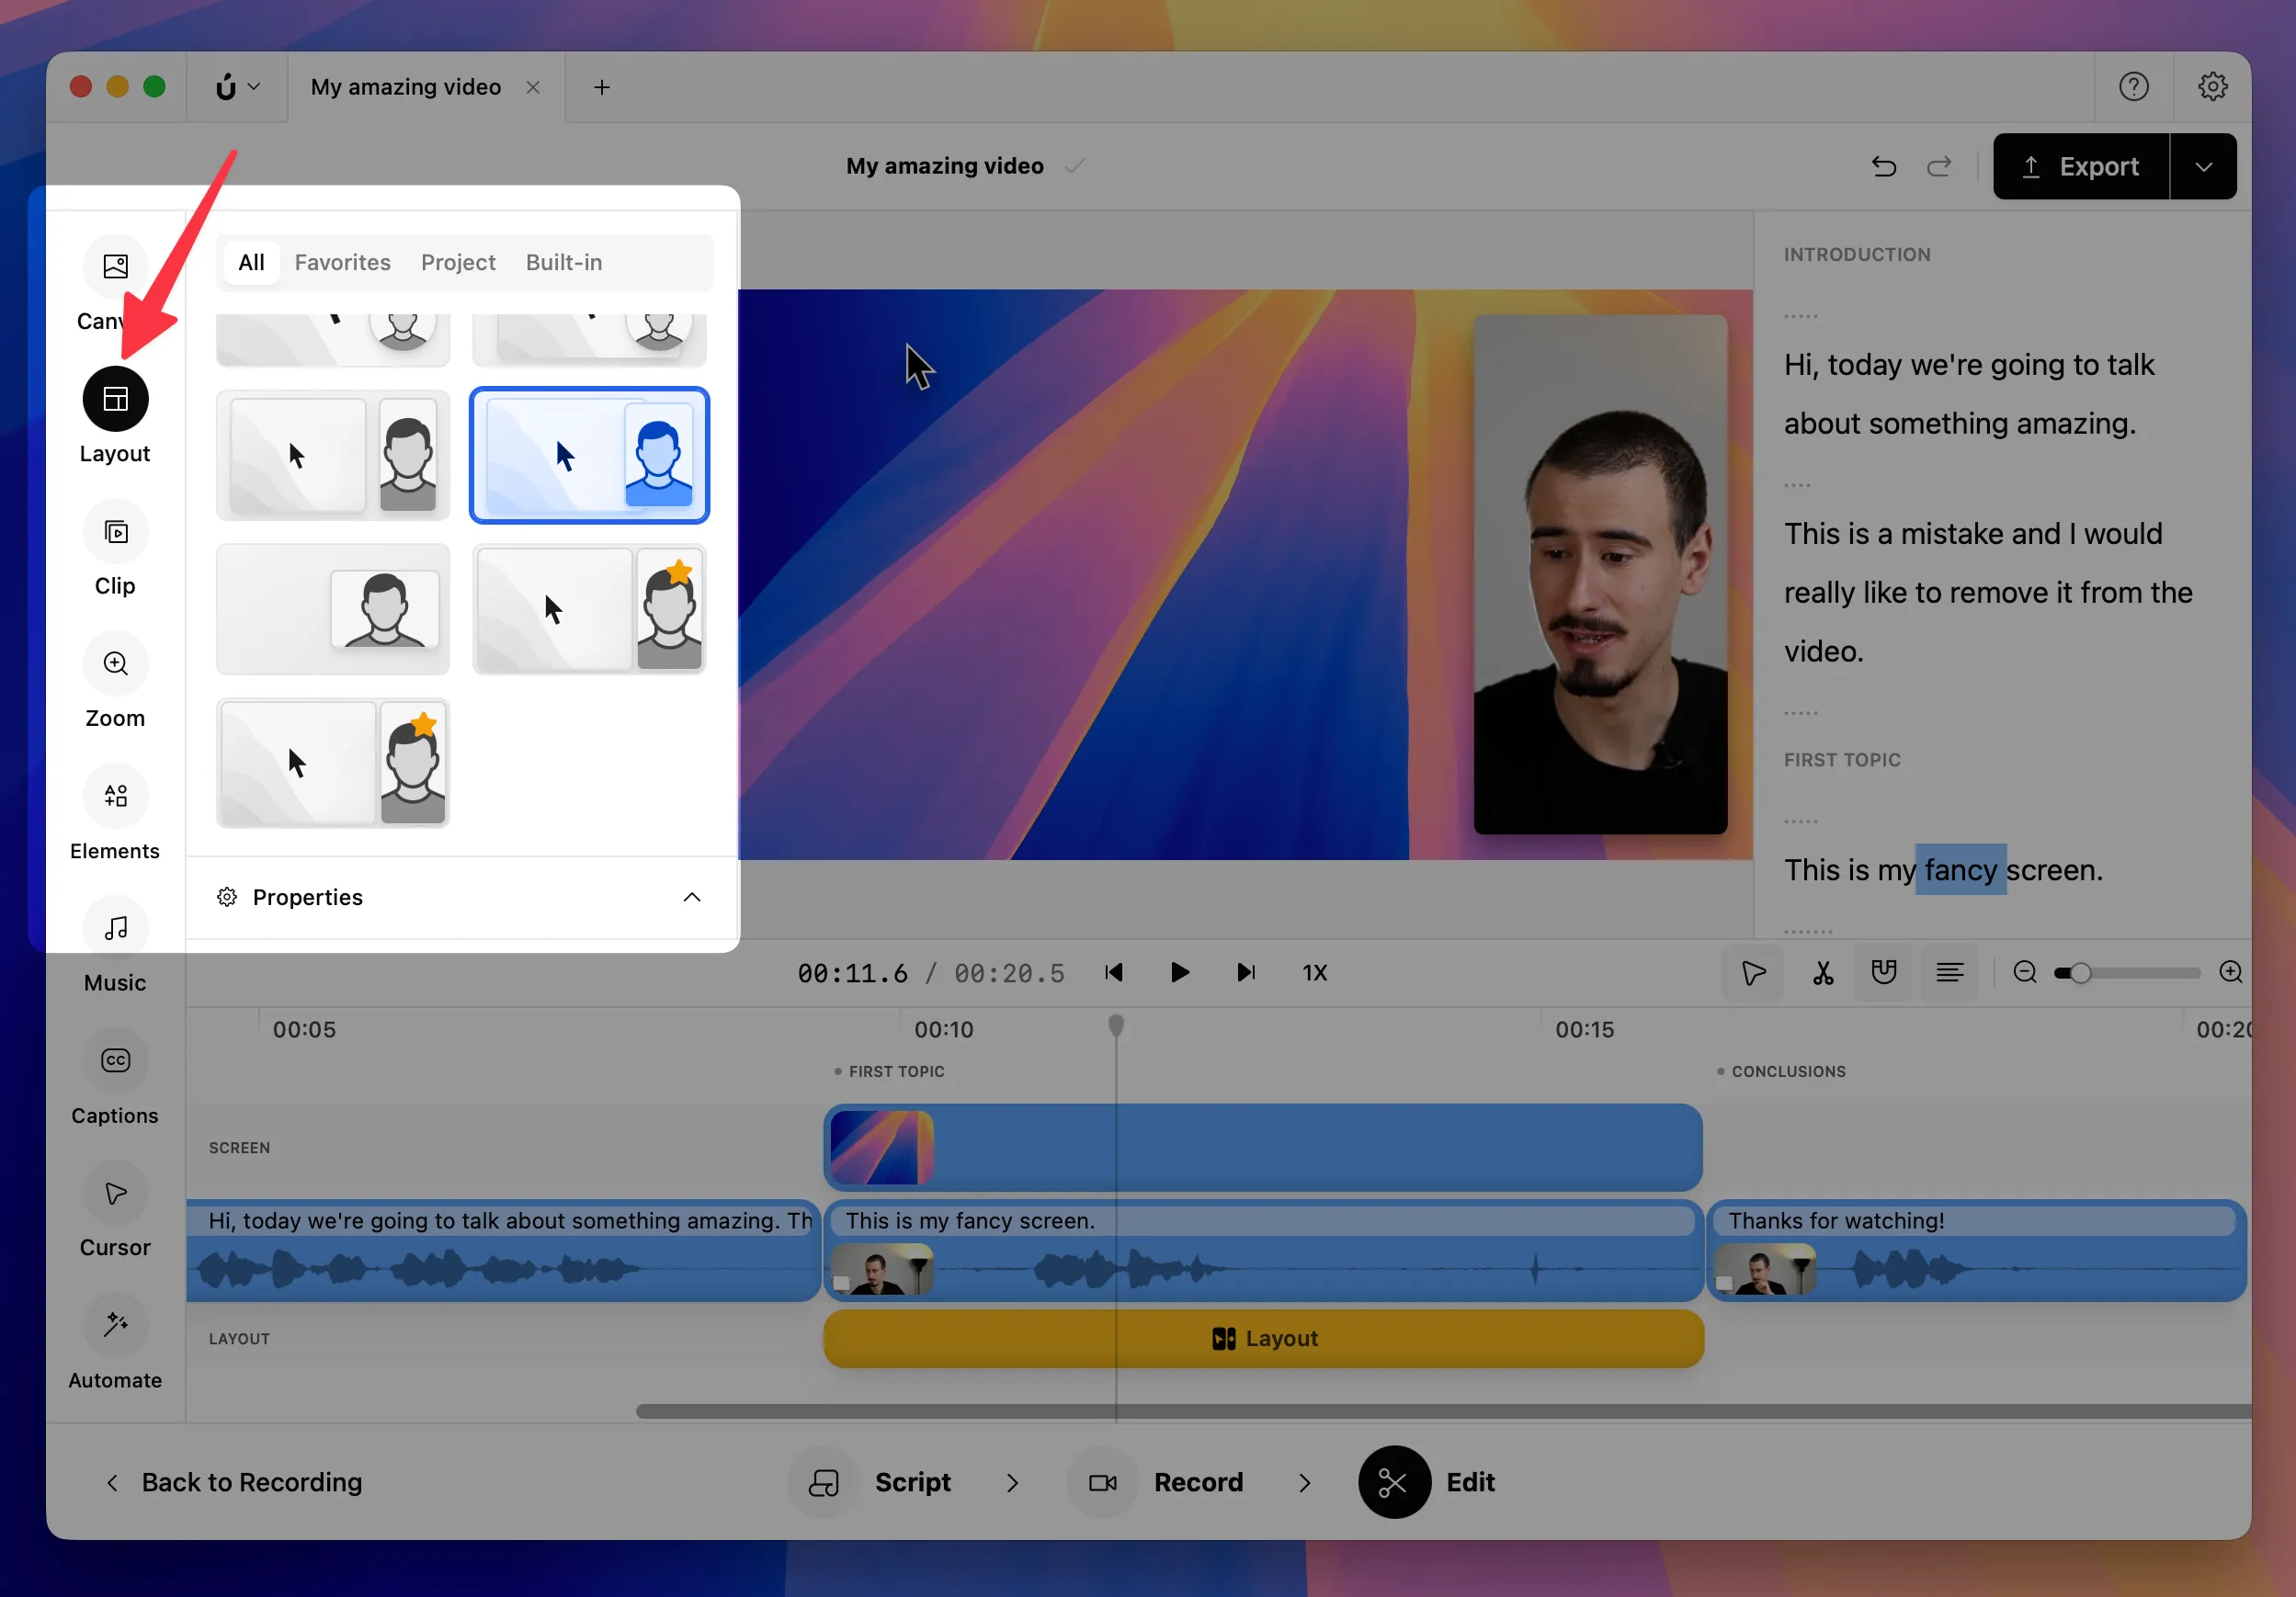This screenshot has width=2296, height=1597.
Task: Click the chevron between Record and Edit
Action: (1304, 1483)
